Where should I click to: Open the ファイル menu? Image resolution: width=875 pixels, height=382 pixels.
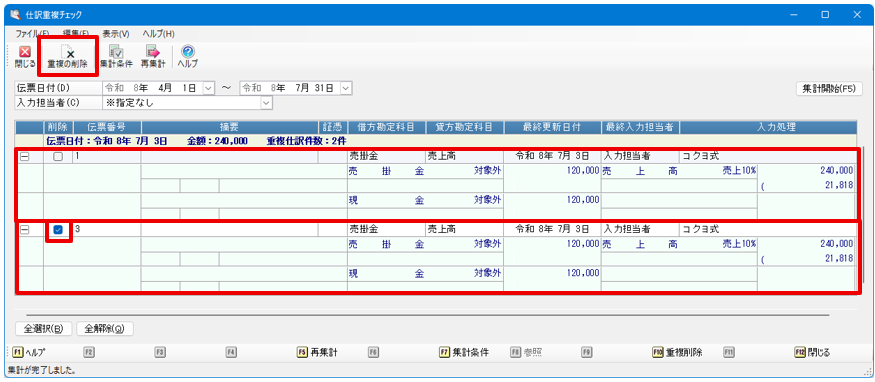click(32, 34)
